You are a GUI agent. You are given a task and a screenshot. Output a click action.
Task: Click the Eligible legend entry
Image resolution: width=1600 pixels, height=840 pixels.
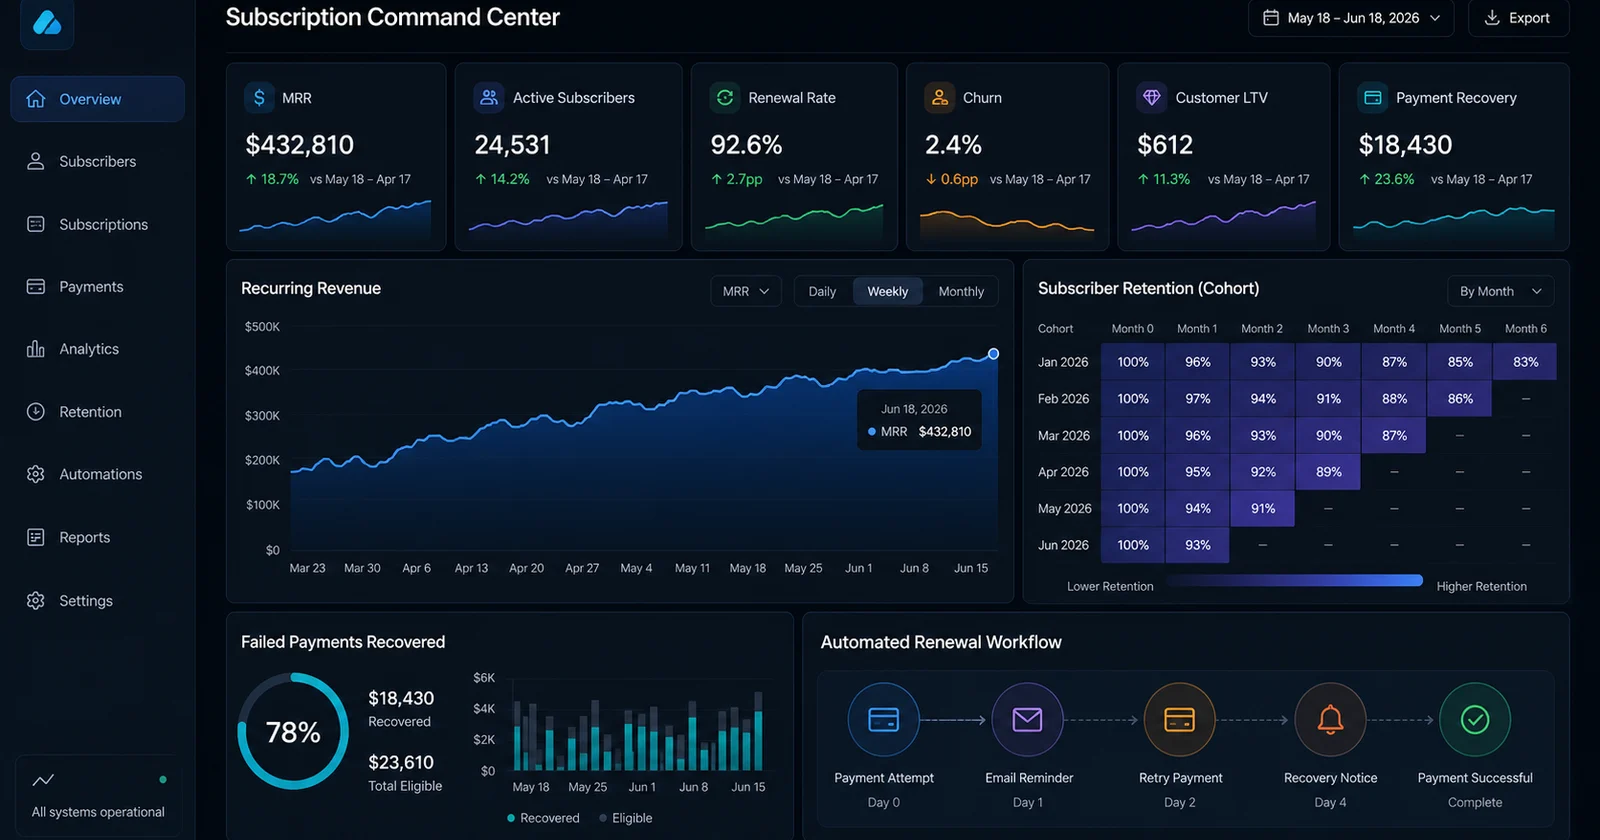[x=625, y=818]
